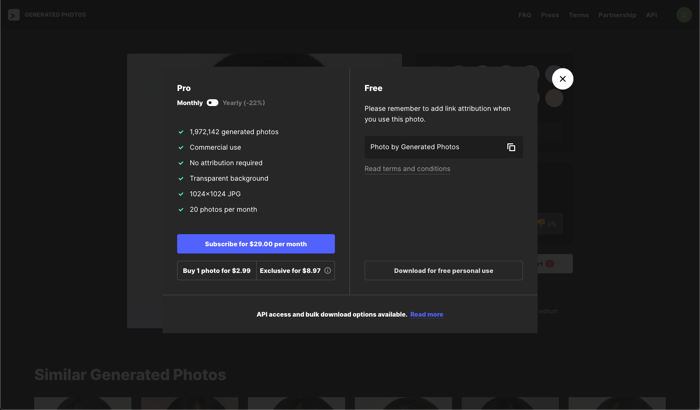Open Read terms and conditions link
The width and height of the screenshot is (700, 410).
[407, 169]
